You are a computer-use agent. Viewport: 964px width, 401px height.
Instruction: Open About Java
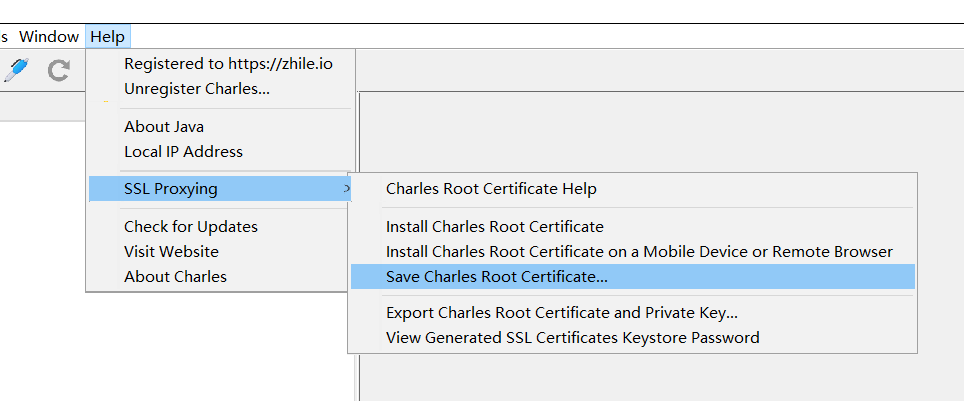click(x=221, y=127)
